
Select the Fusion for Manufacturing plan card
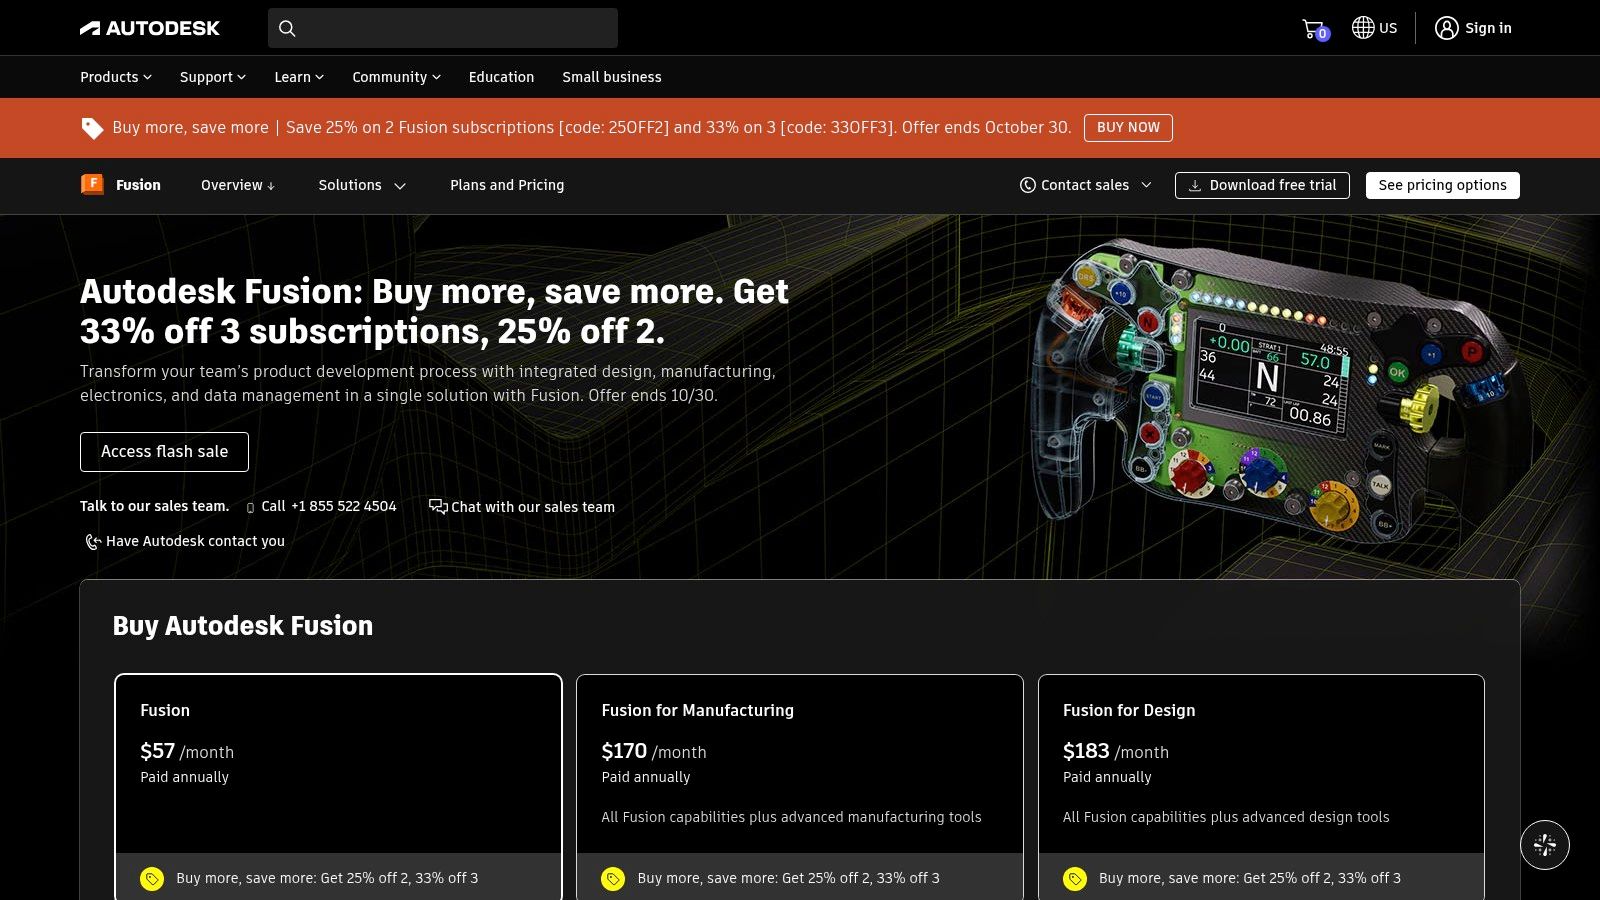800,787
